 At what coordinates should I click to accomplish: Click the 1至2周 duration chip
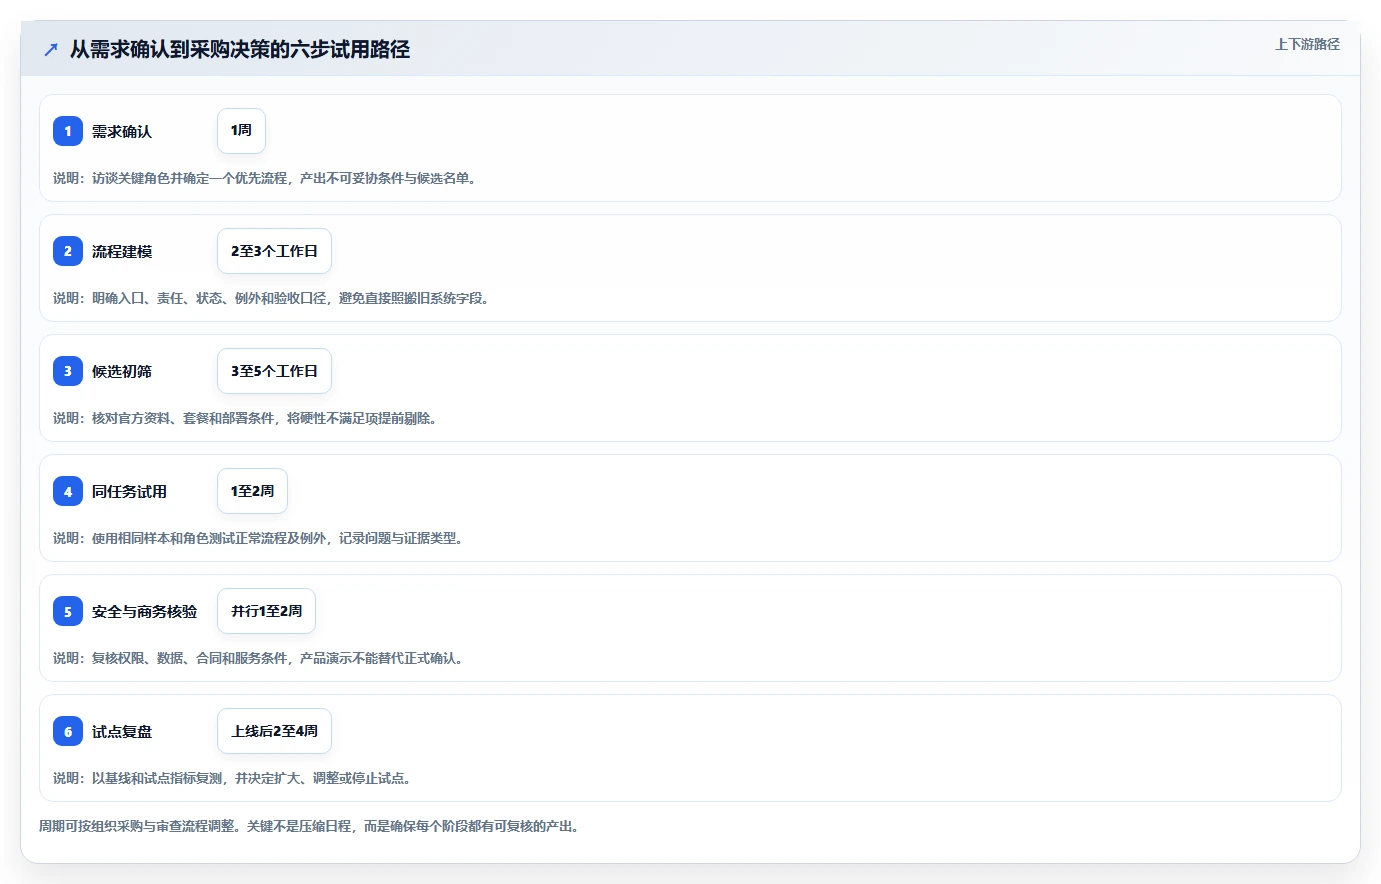pos(252,491)
